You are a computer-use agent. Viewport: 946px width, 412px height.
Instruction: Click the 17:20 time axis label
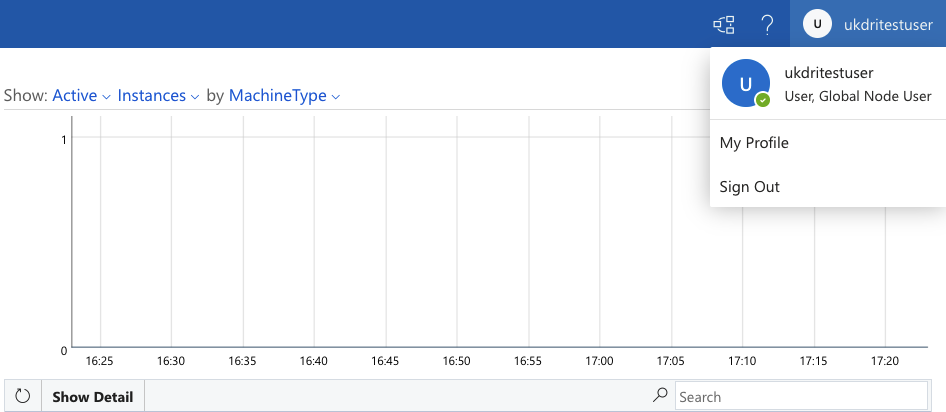pyautogui.click(x=885, y=361)
